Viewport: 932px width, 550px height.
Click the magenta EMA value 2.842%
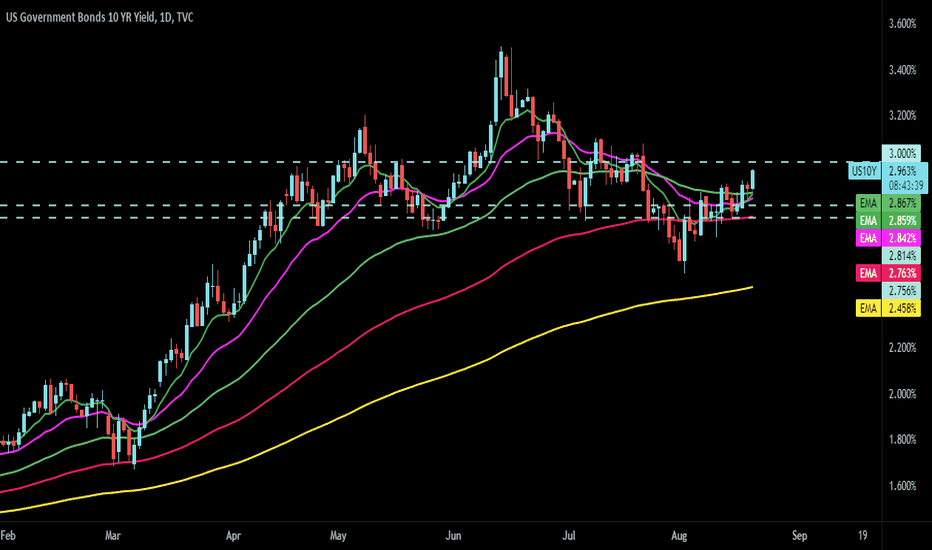[902, 238]
